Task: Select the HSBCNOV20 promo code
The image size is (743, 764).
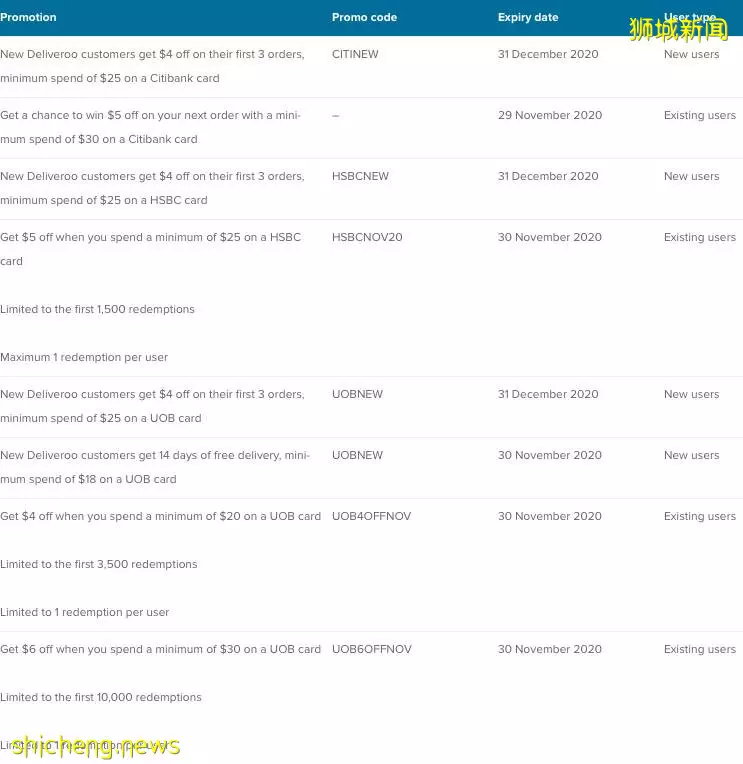Action: pyautogui.click(x=367, y=237)
